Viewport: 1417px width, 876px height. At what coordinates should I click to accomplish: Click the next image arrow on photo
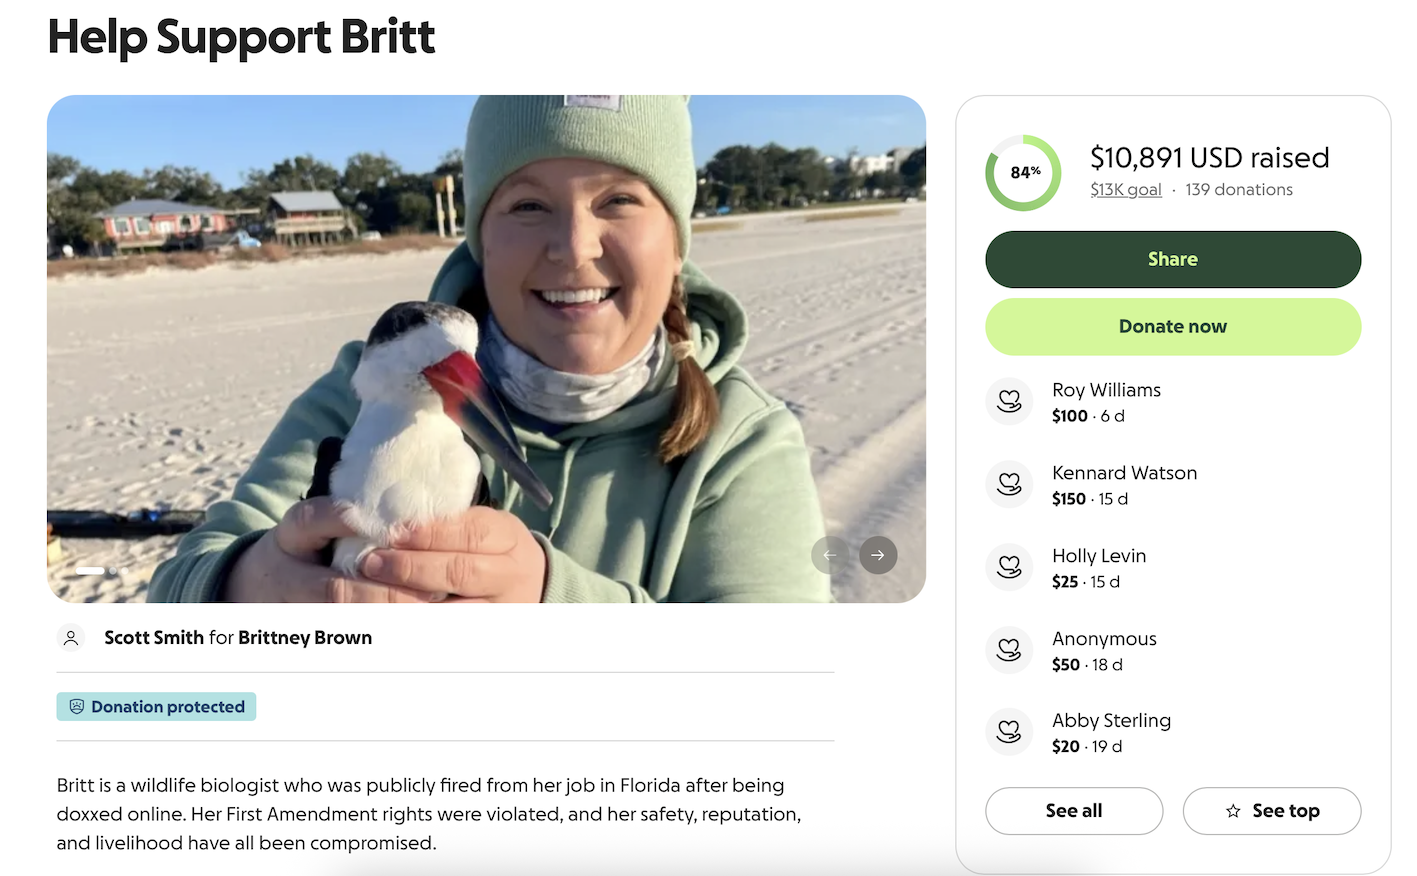(x=878, y=555)
